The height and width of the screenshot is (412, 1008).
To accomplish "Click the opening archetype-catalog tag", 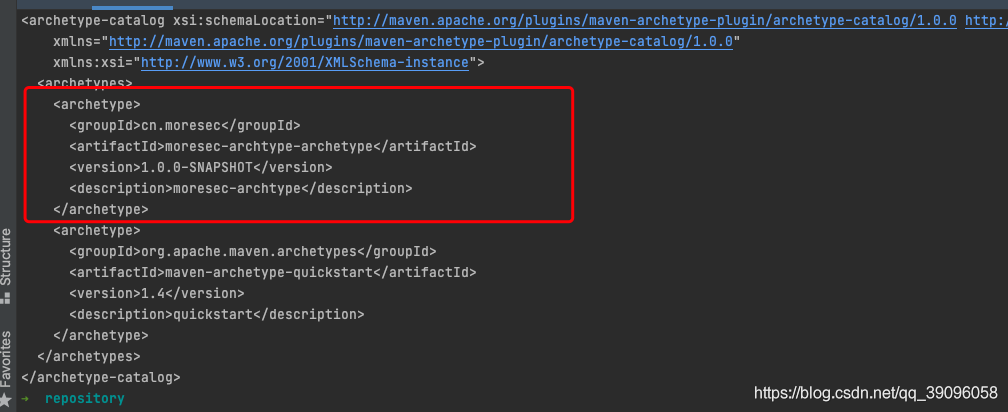I will [x=93, y=21].
